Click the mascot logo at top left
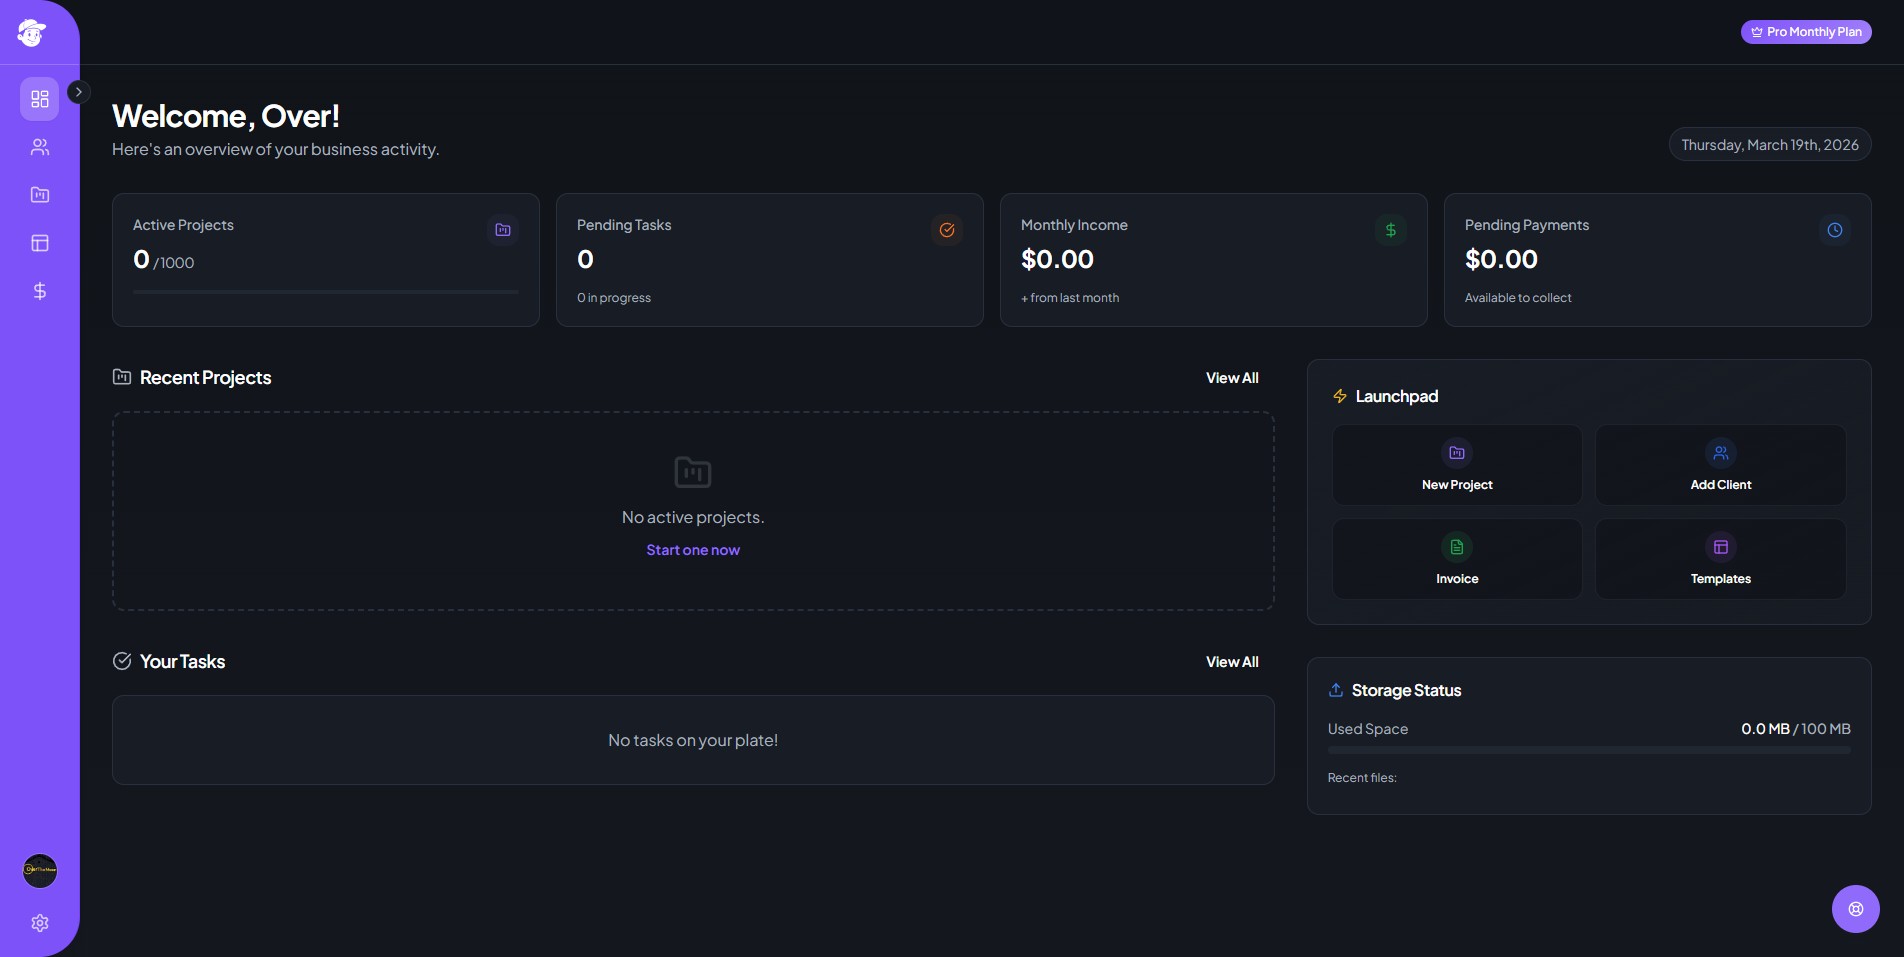This screenshot has width=1904, height=957. [32, 32]
